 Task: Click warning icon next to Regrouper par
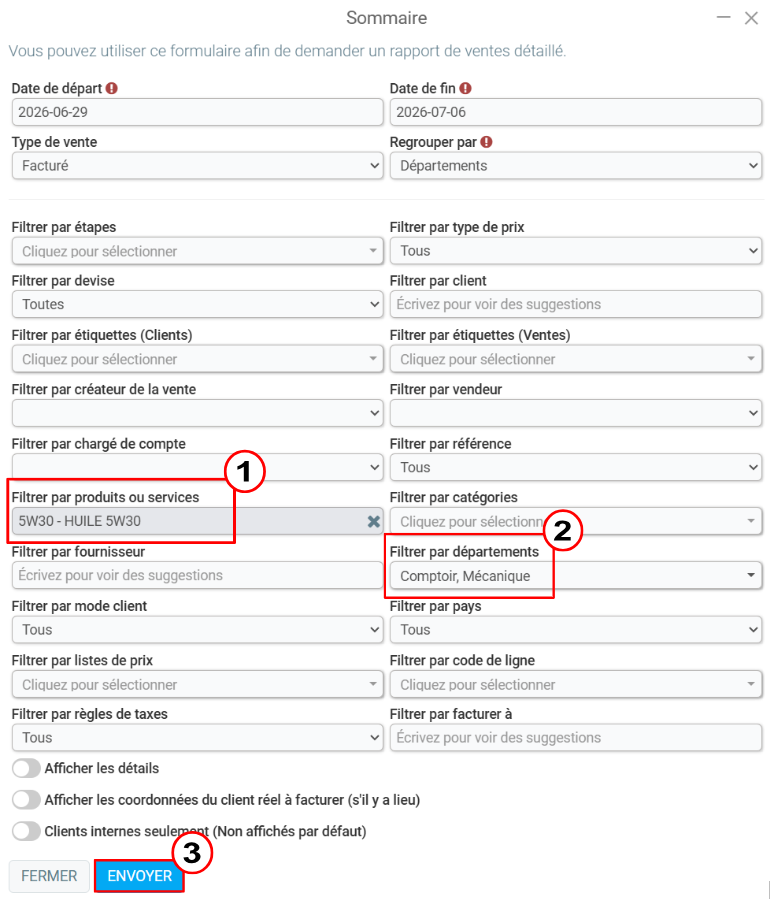coord(486,142)
